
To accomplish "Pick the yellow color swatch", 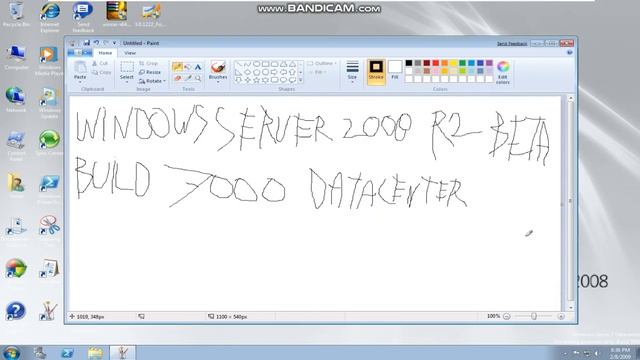I will coord(453,63).
